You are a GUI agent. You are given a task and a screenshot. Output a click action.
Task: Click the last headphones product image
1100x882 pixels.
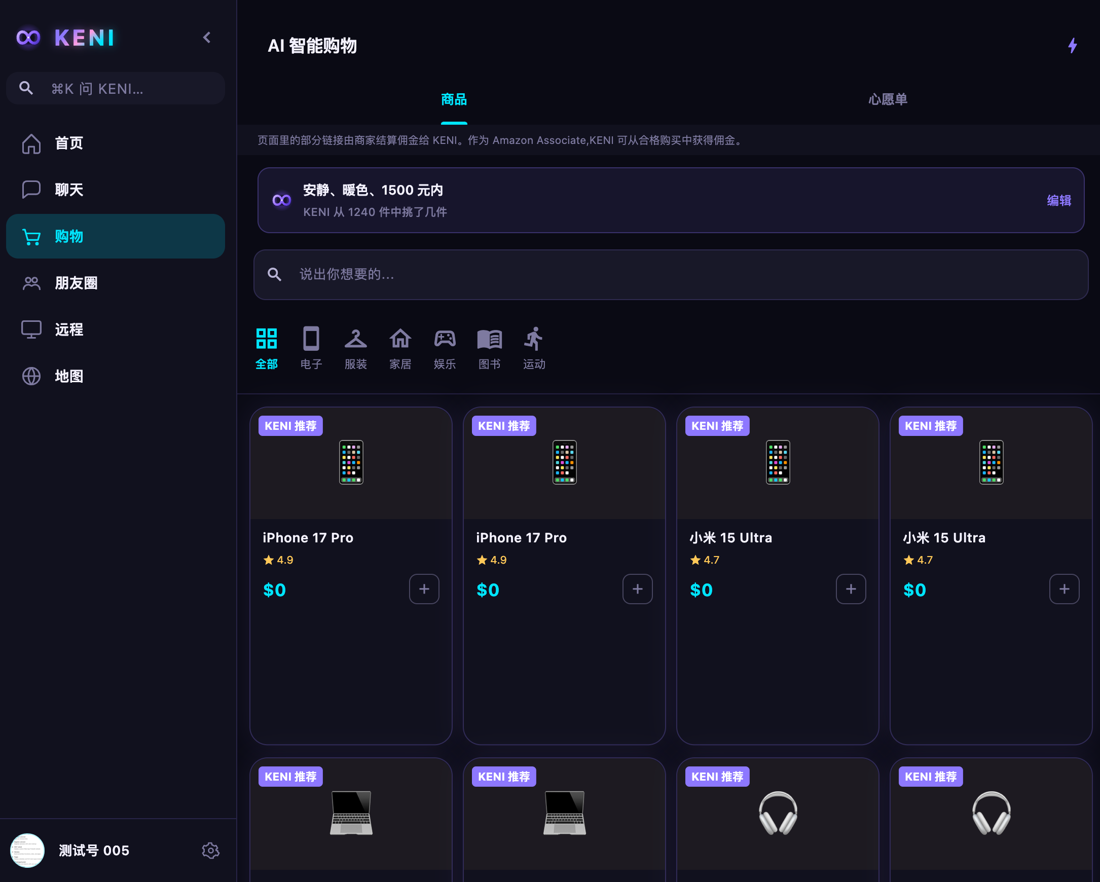point(991,814)
